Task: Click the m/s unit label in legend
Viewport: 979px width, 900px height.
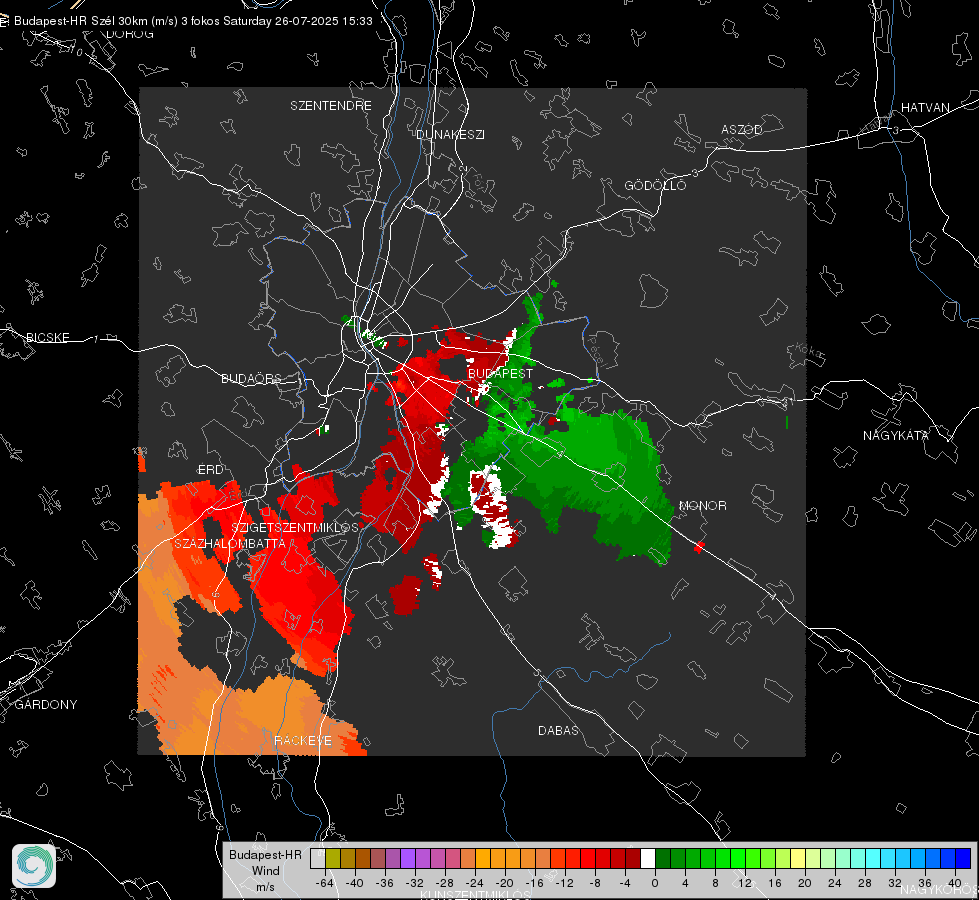Action: point(265,886)
